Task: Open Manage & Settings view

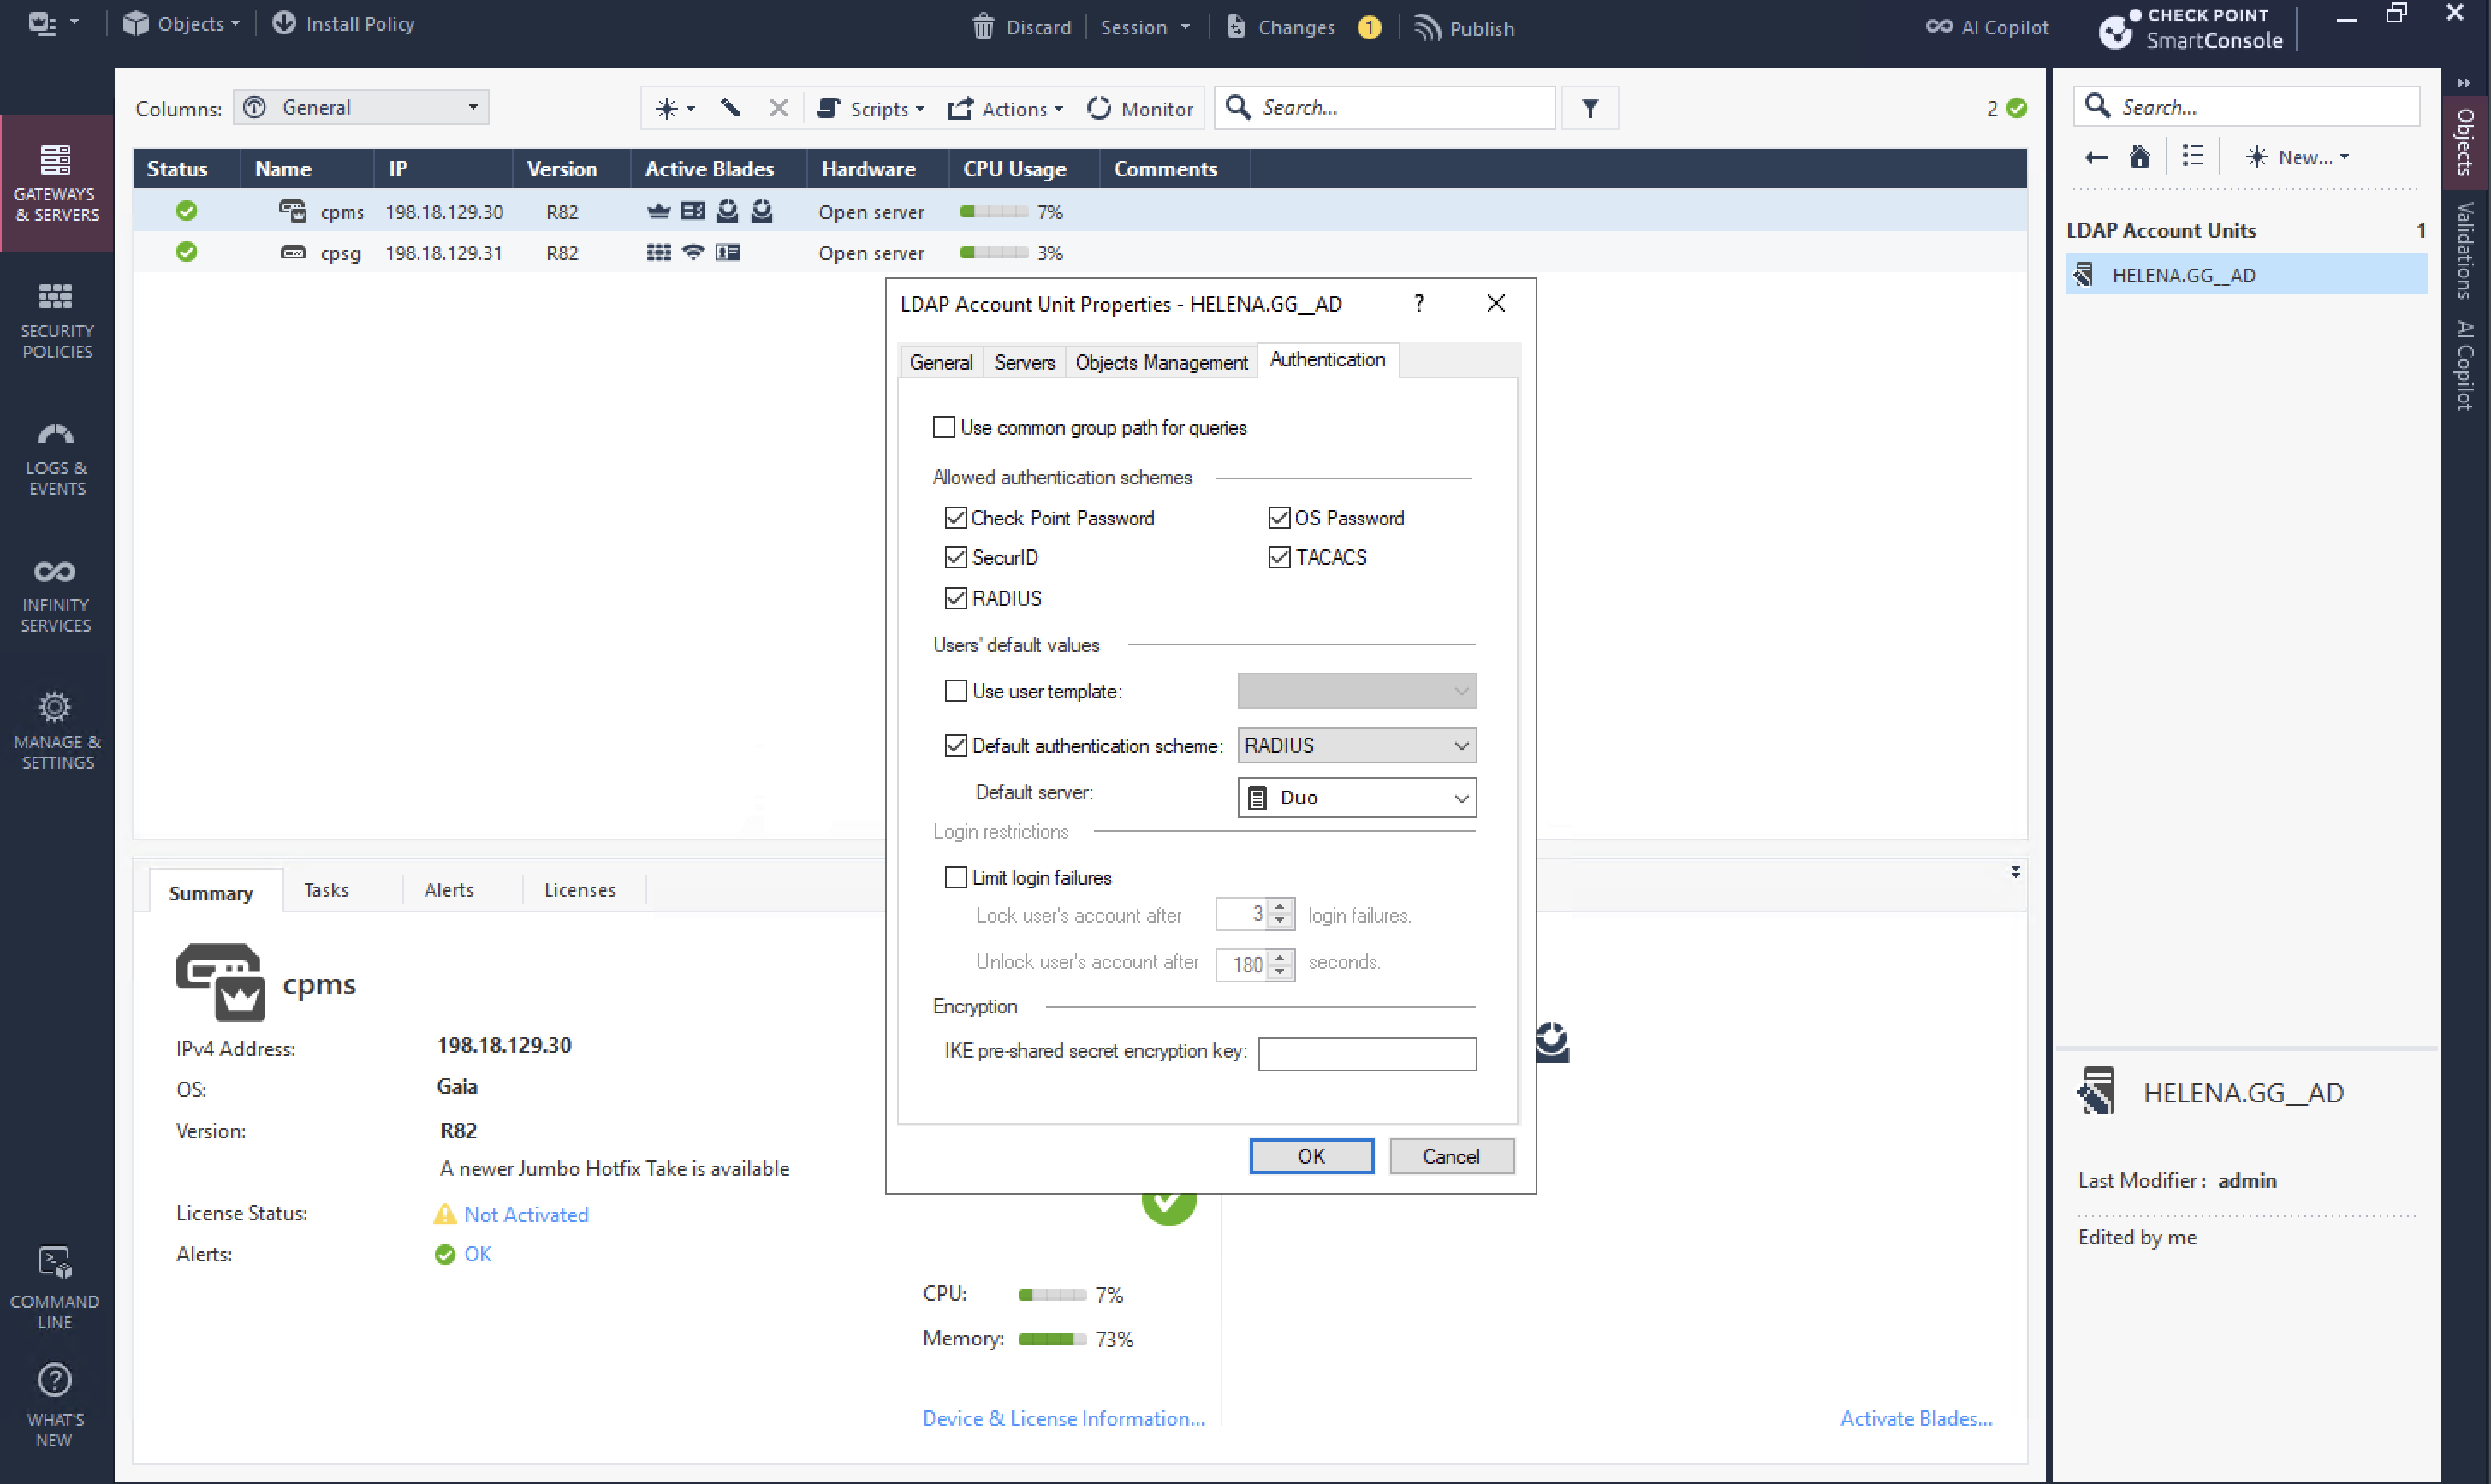Action: click(x=56, y=731)
